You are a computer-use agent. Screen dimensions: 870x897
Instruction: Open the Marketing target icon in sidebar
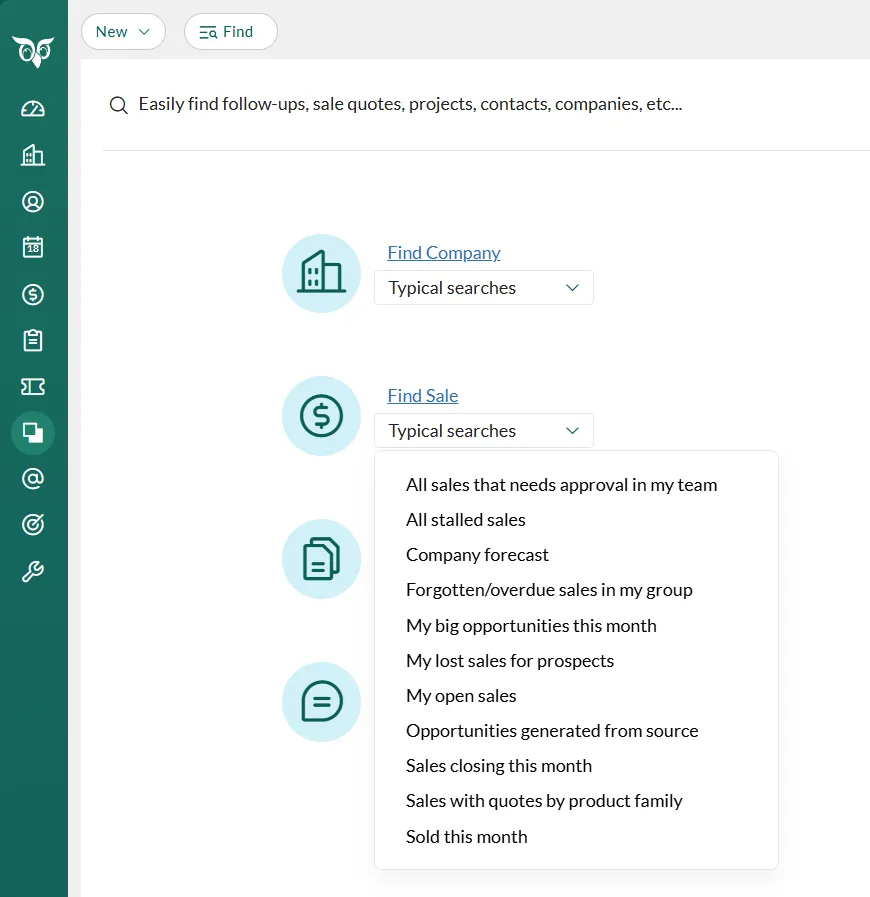pos(33,525)
